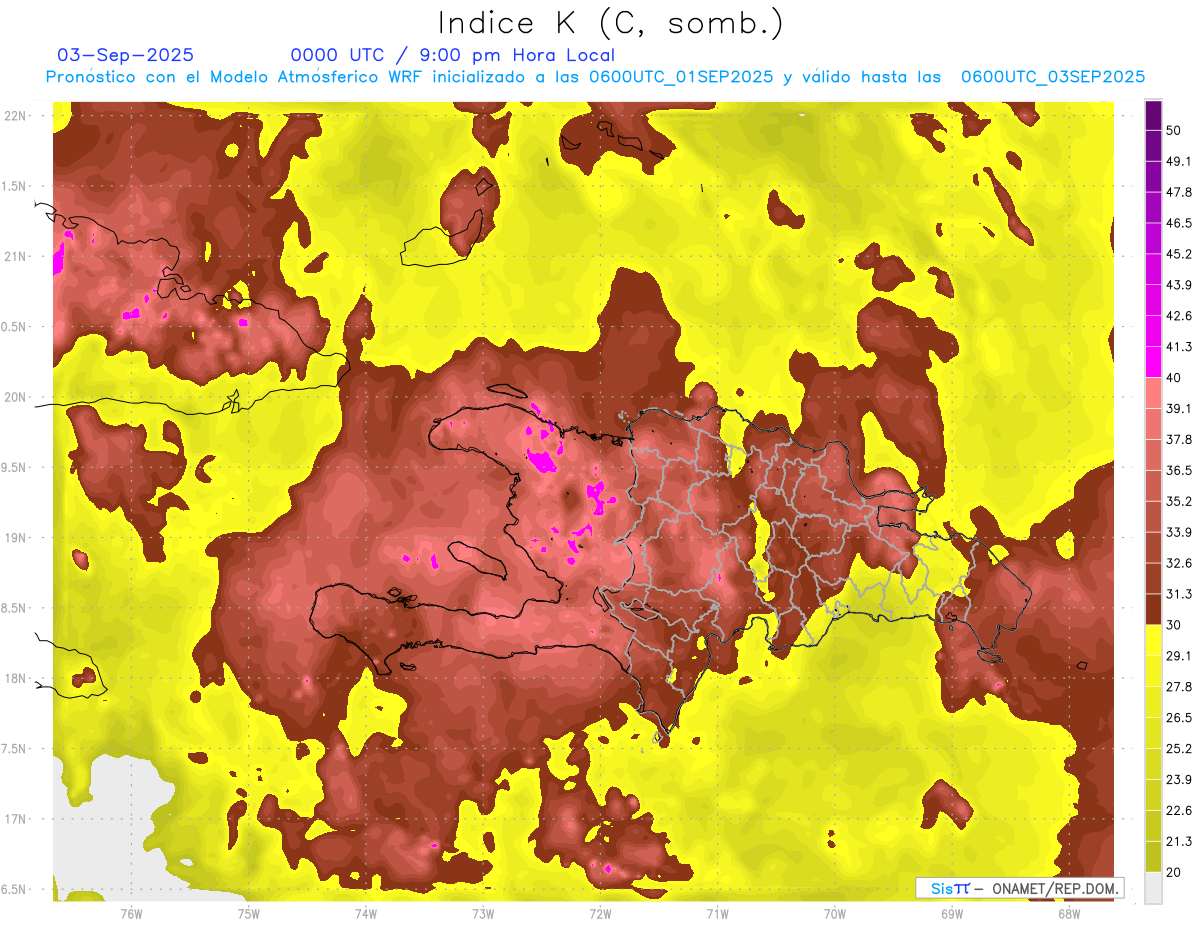Click the colorbar value "39.1"
Viewport: 1200px width, 927px height.
point(1179,408)
